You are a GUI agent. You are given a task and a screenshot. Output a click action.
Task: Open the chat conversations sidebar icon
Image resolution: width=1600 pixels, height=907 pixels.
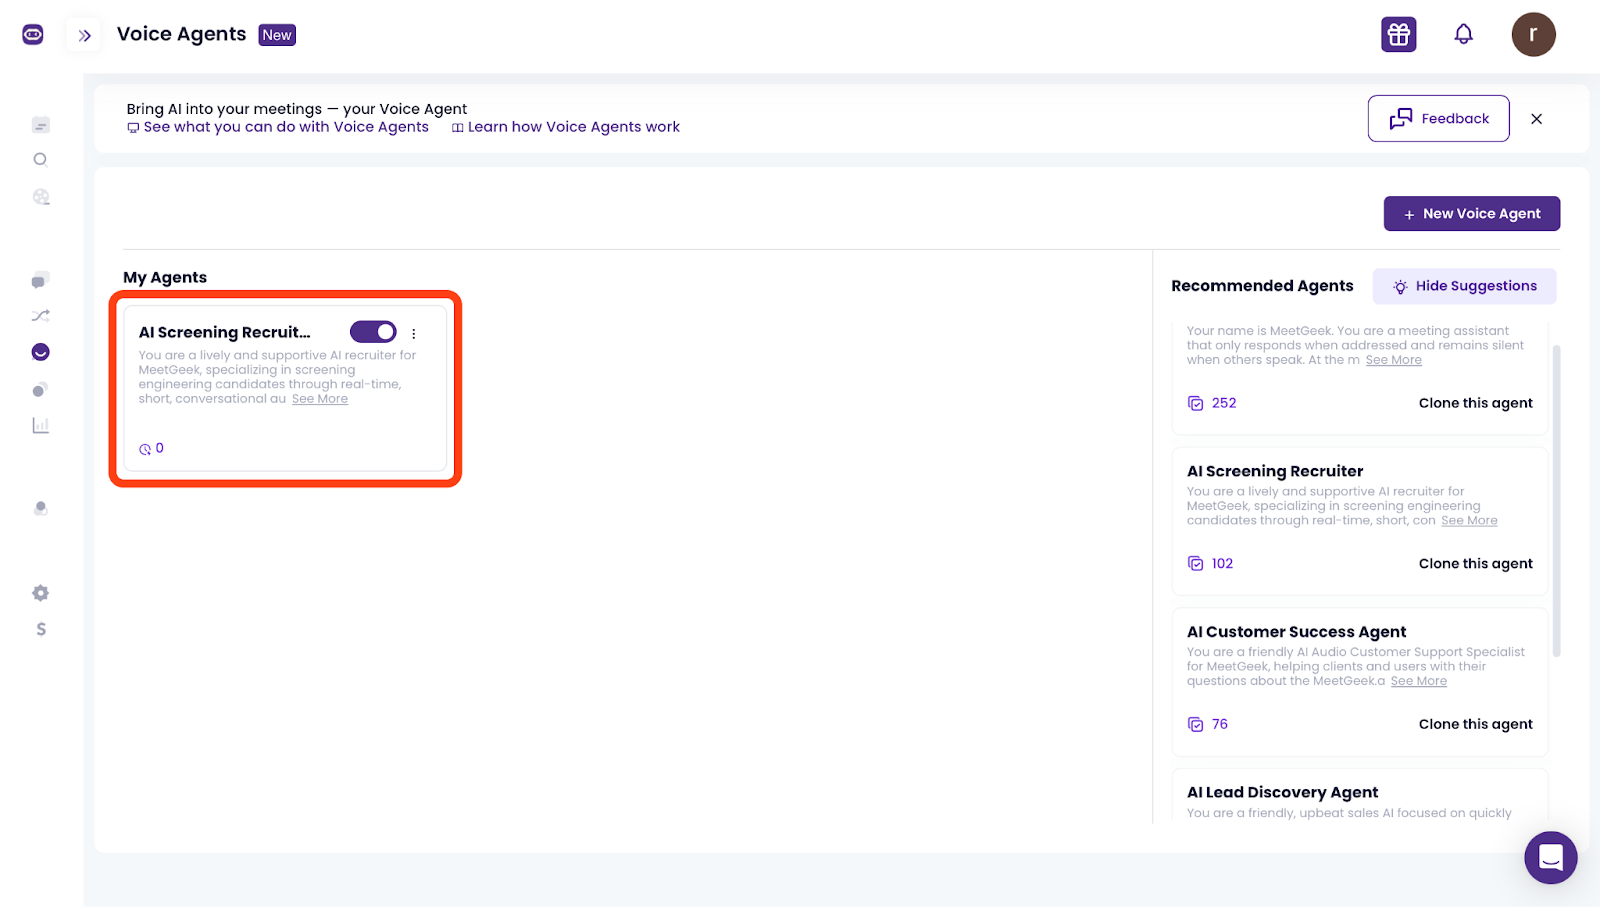click(x=40, y=280)
